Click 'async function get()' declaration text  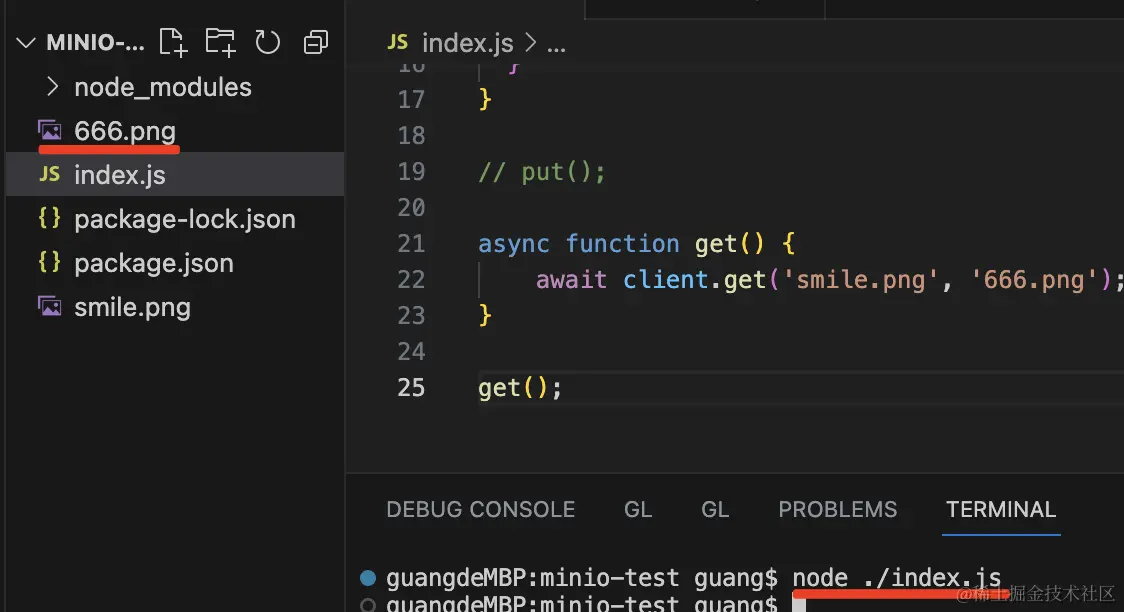(x=621, y=244)
